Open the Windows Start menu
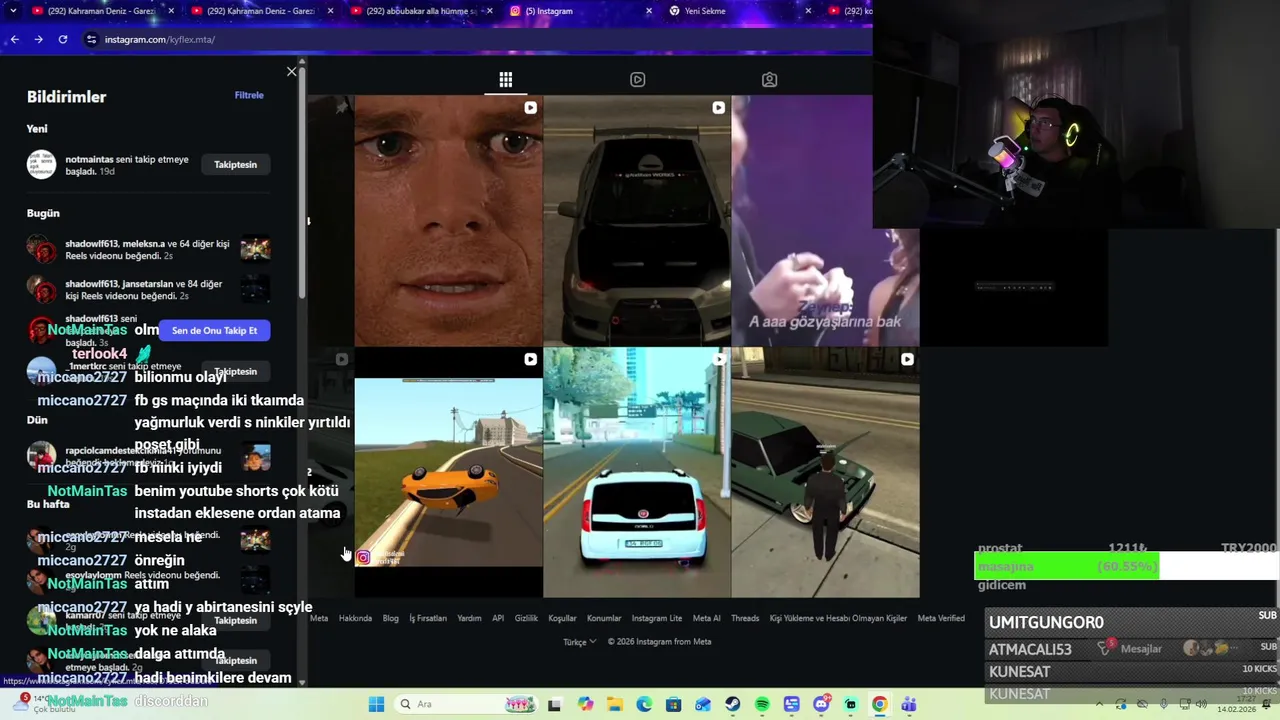This screenshot has width=1280, height=720. pos(376,704)
